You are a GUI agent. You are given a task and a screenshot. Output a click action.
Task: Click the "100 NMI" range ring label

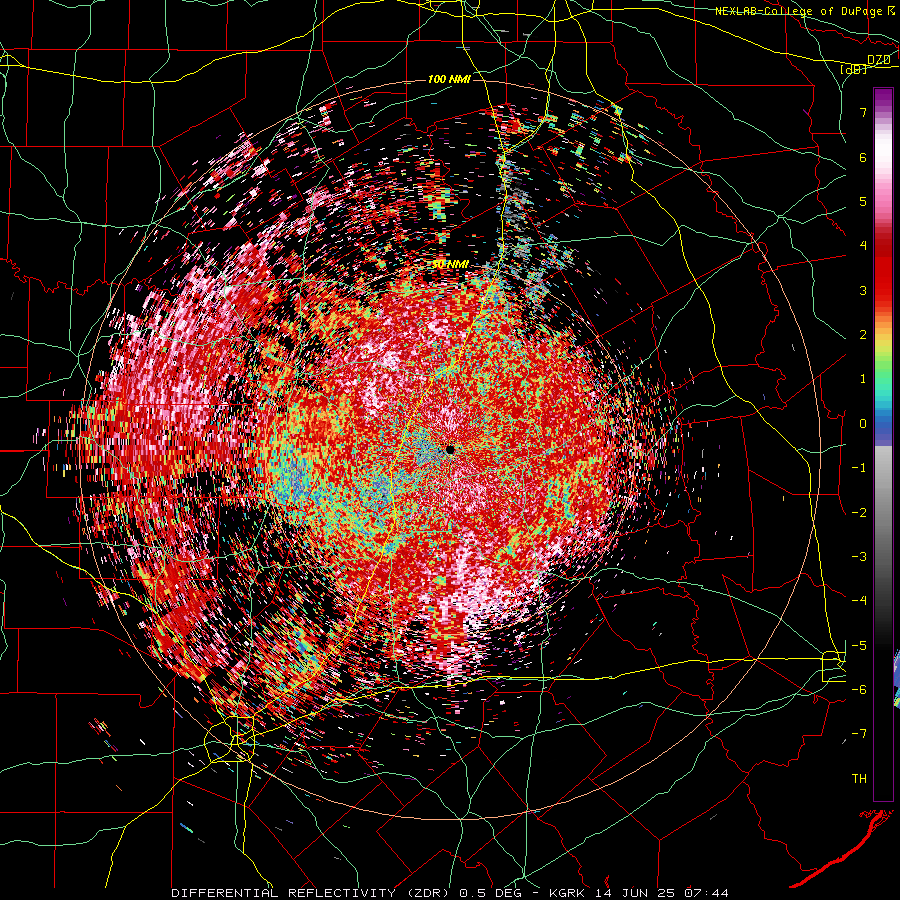point(449,79)
